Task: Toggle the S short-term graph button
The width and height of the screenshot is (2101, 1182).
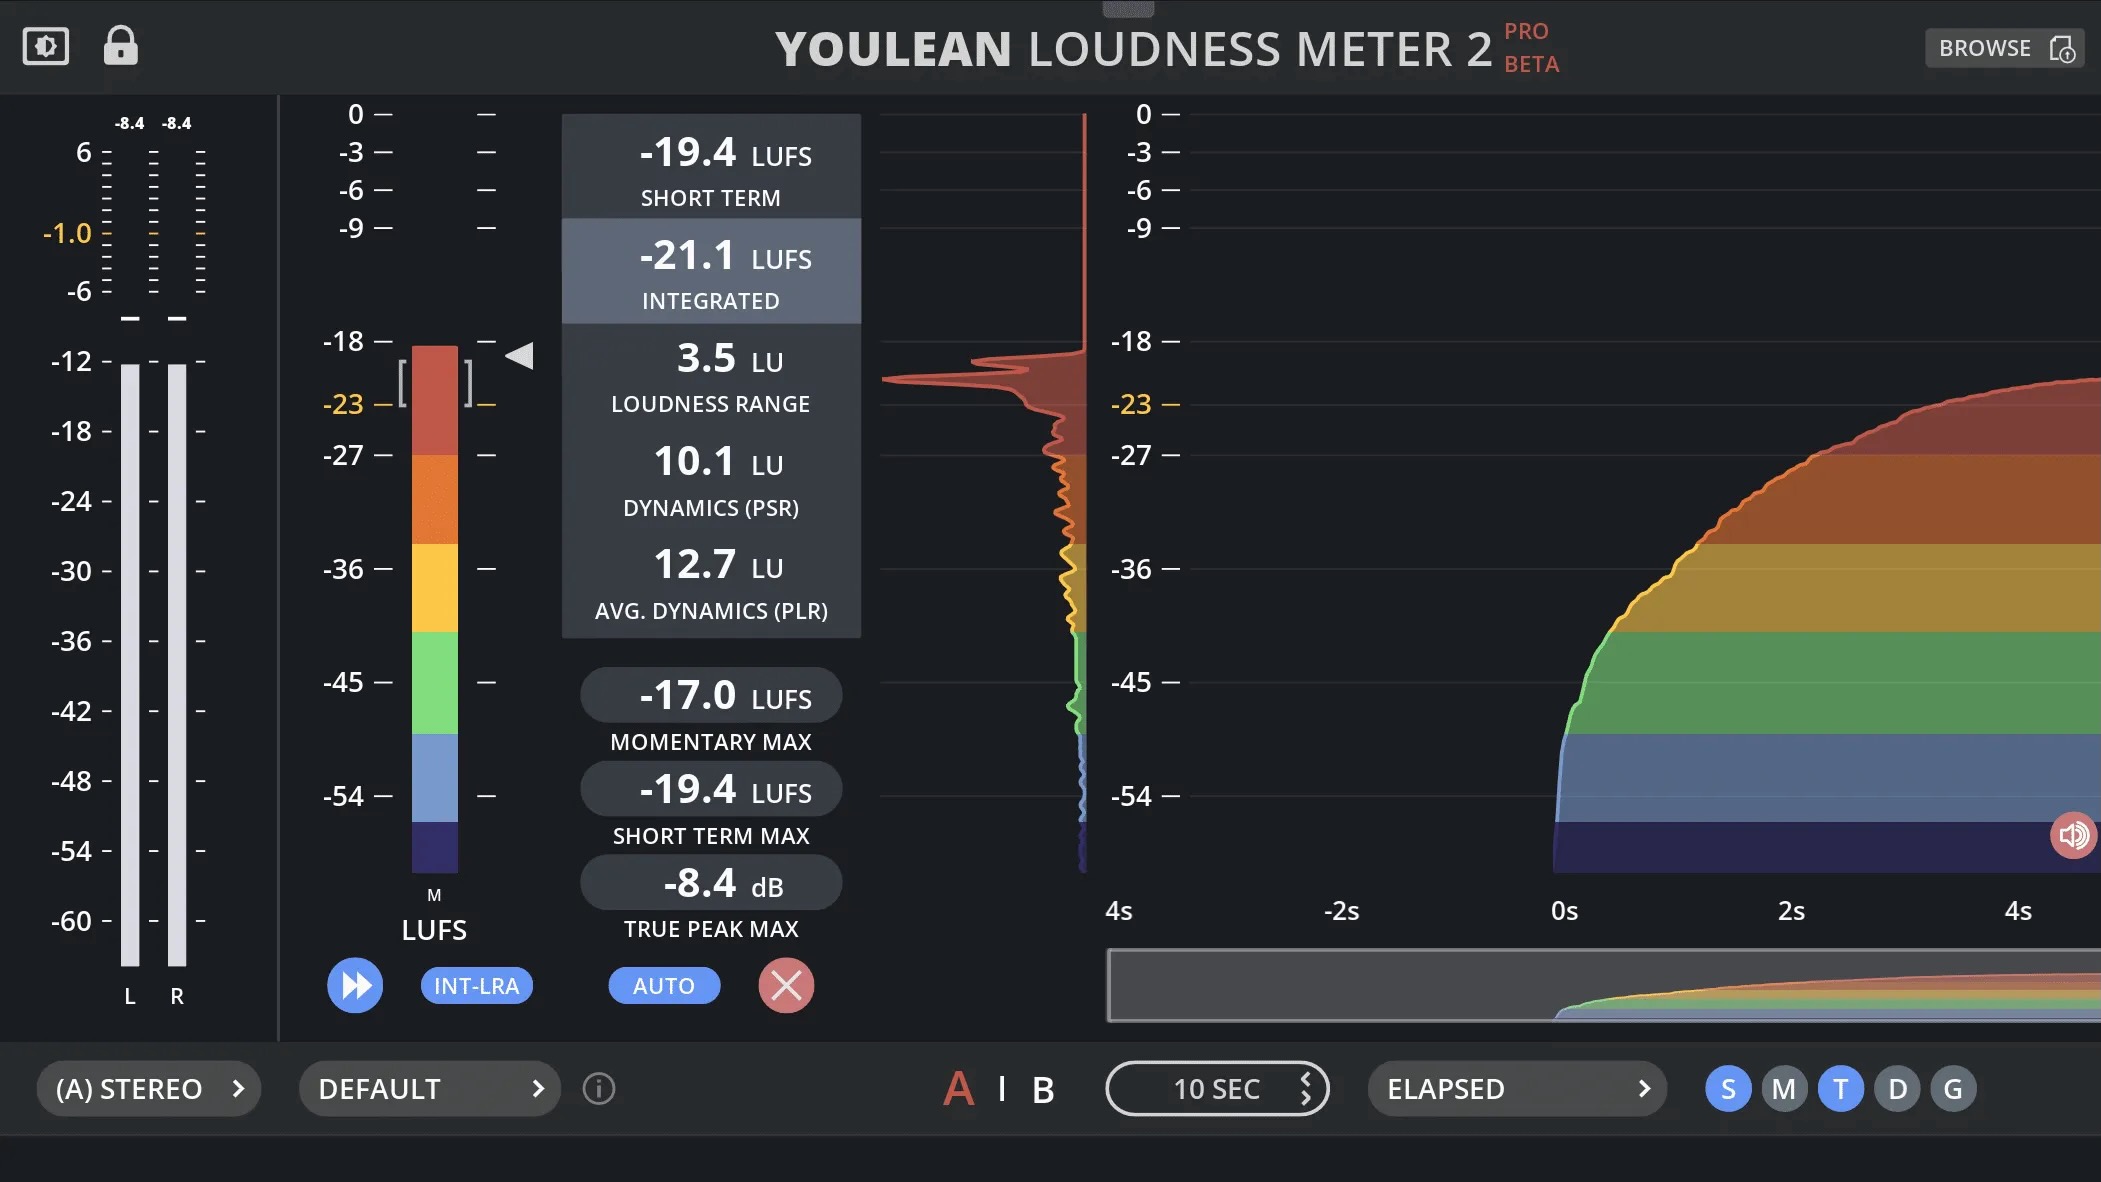Action: pyautogui.click(x=1728, y=1088)
